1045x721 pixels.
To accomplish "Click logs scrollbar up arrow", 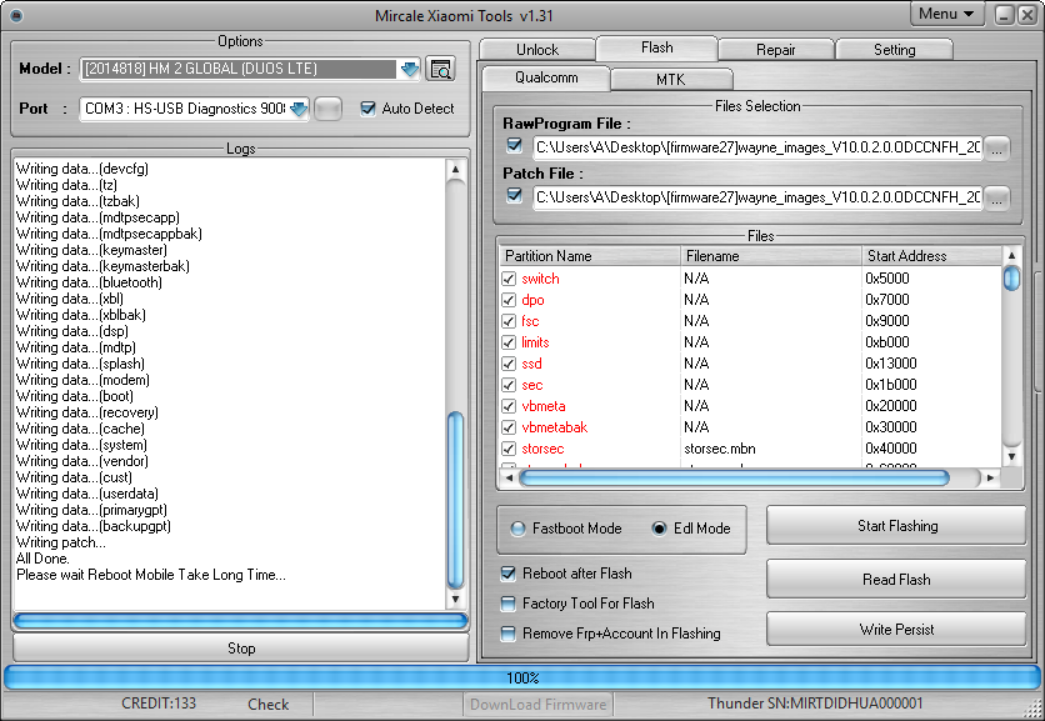I will pyautogui.click(x=455, y=169).
